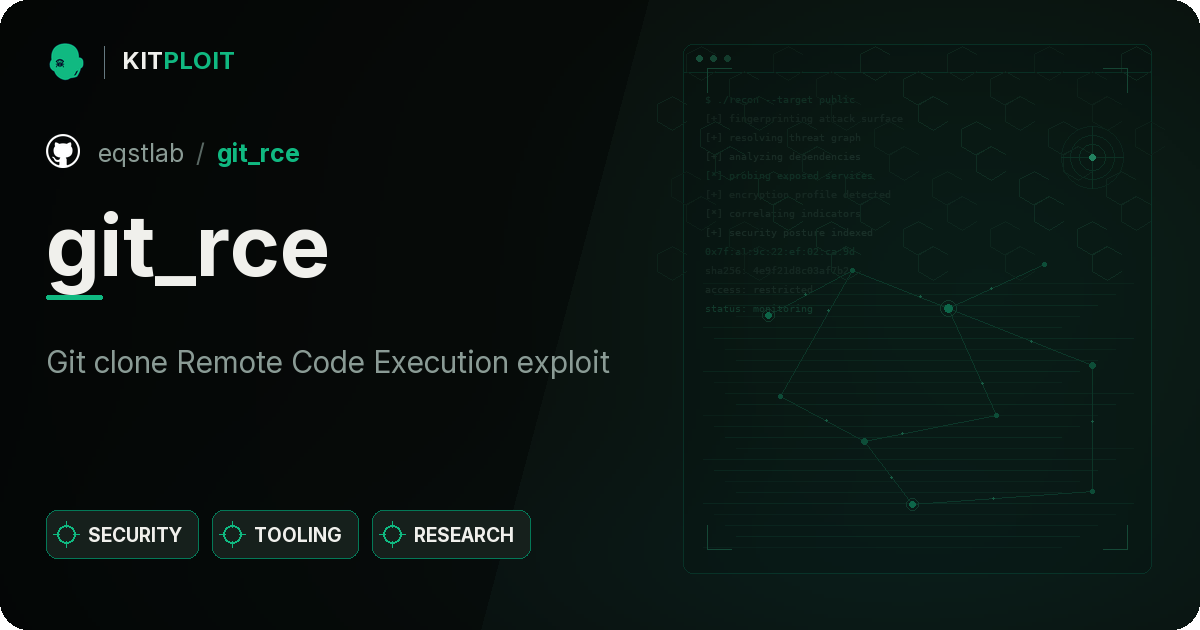Screen dimensions: 1200x630
Task: Click the KITPLOIT brand name
Action: coord(178,61)
